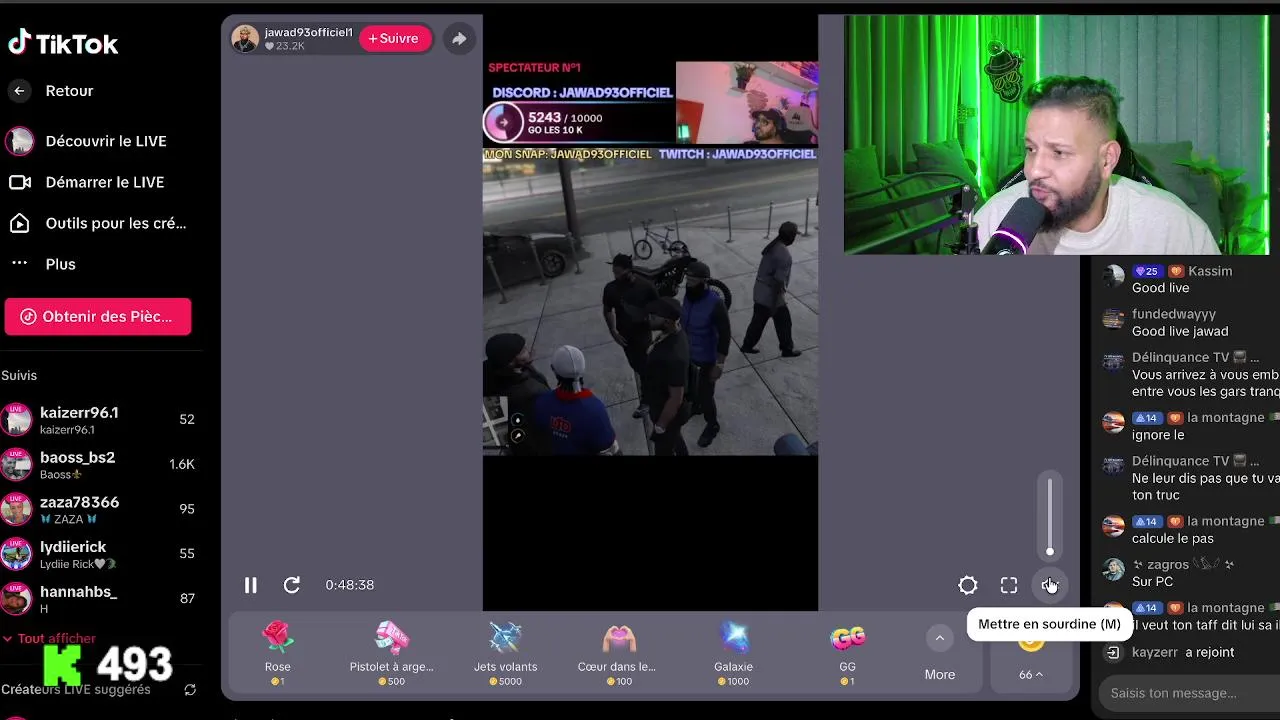The width and height of the screenshot is (1280, 720).
Task: Click Obtenir des Pièces button
Action: click(x=98, y=316)
